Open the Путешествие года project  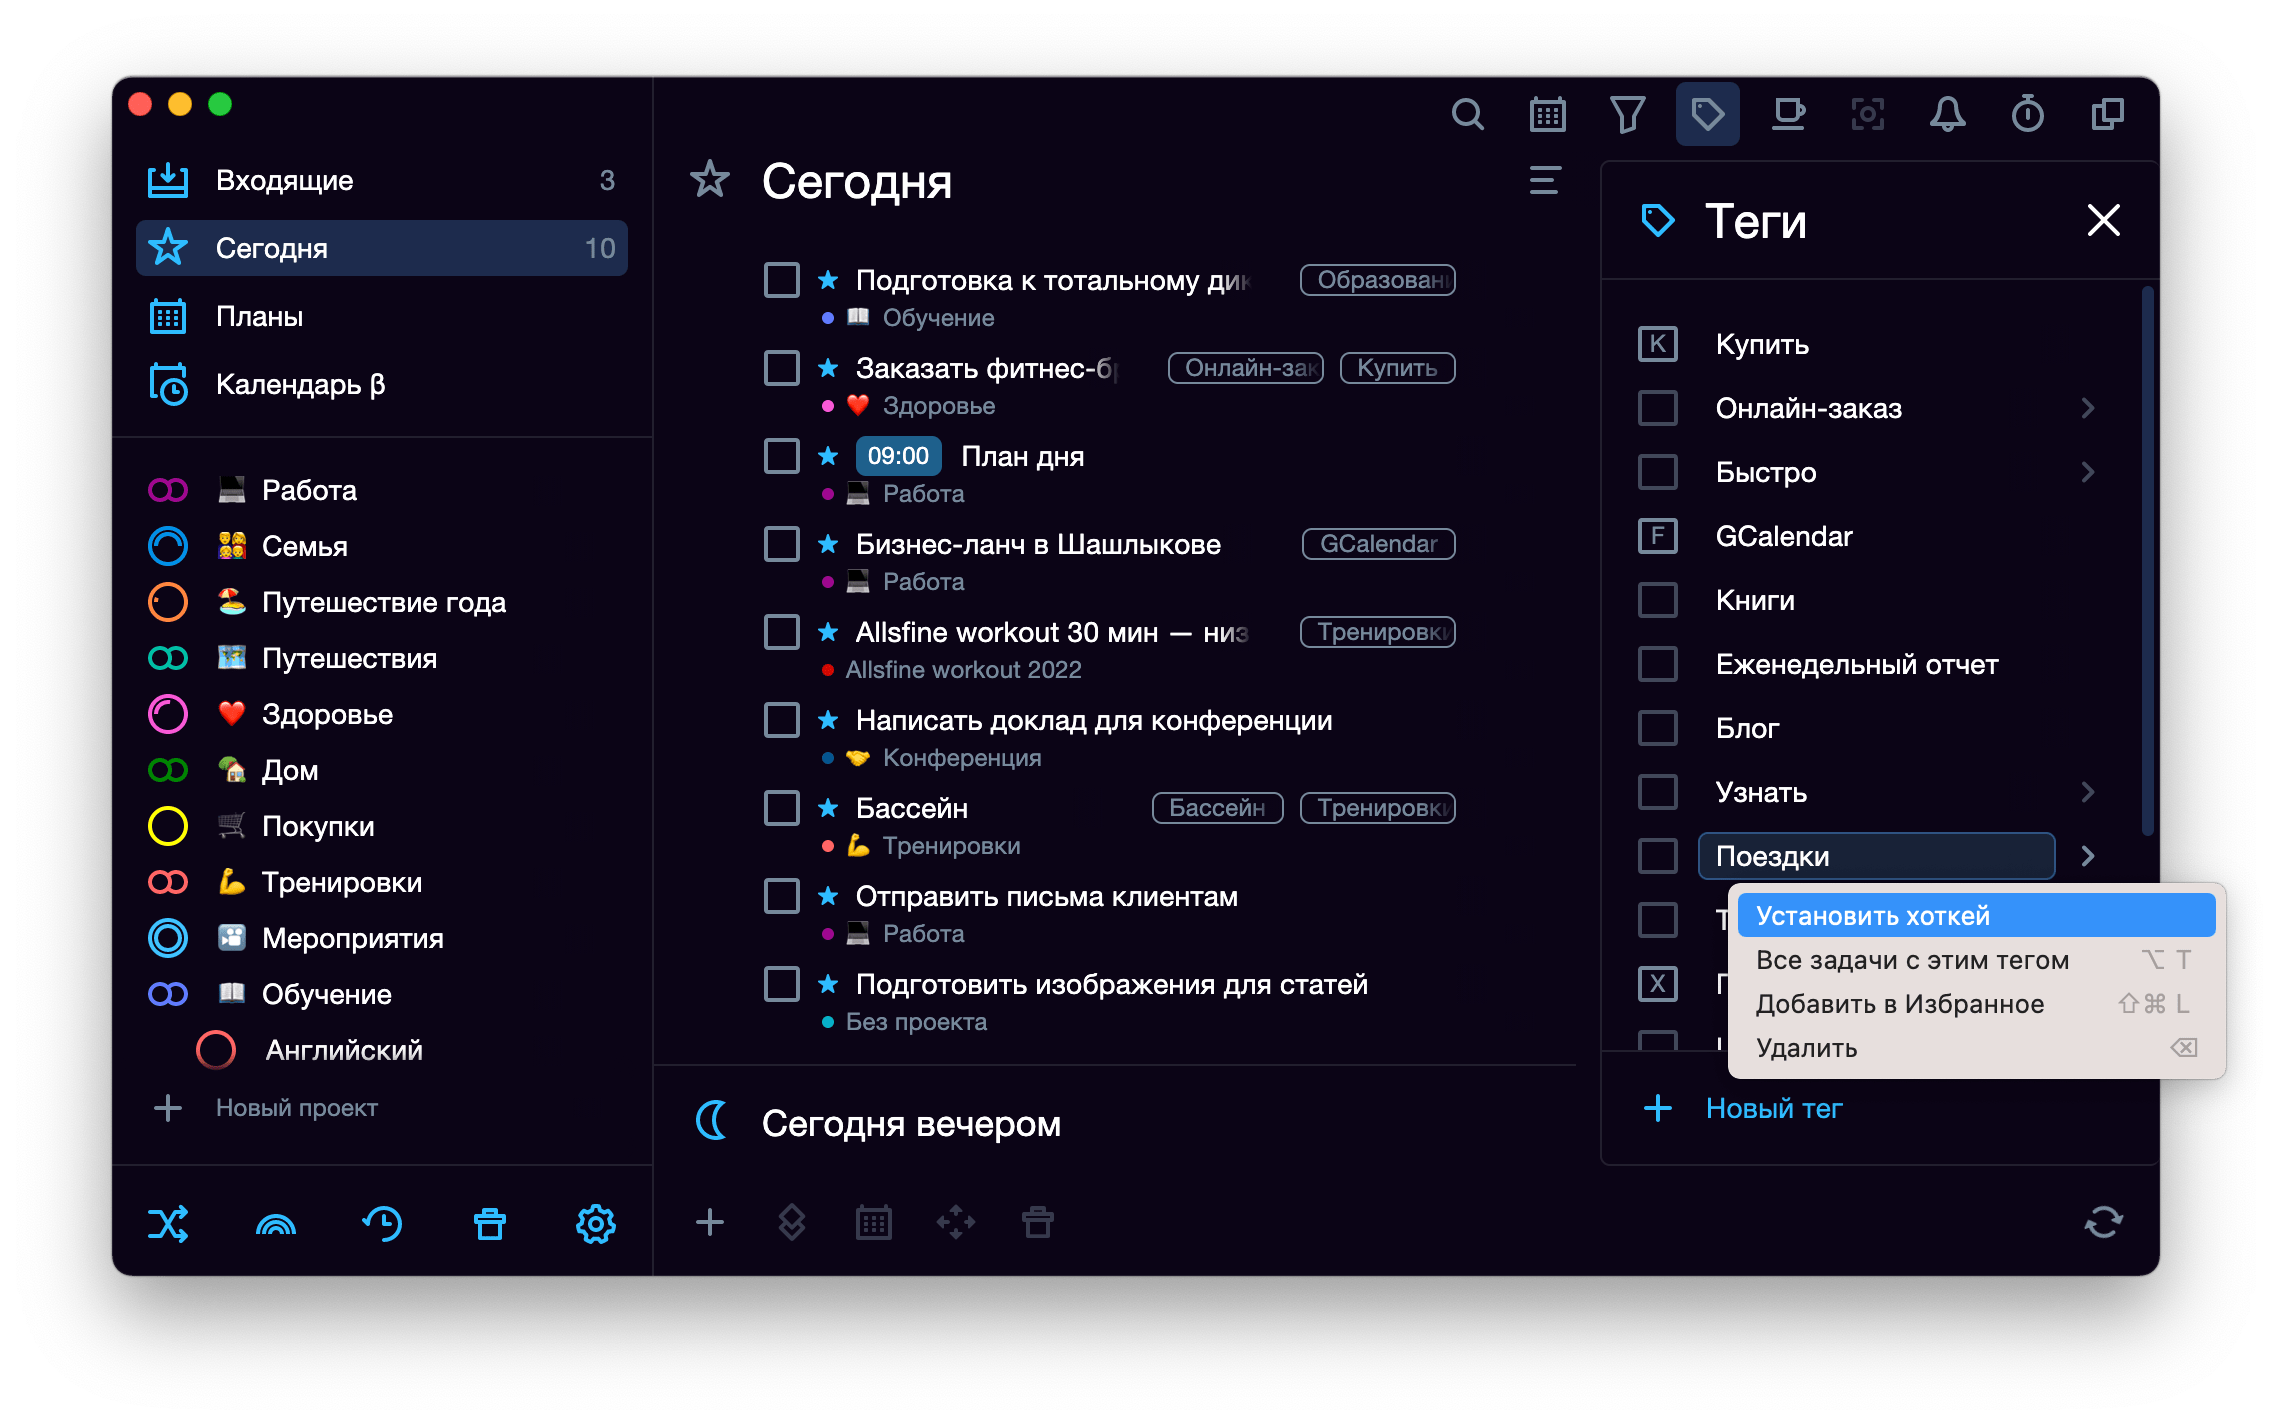[x=382, y=602]
